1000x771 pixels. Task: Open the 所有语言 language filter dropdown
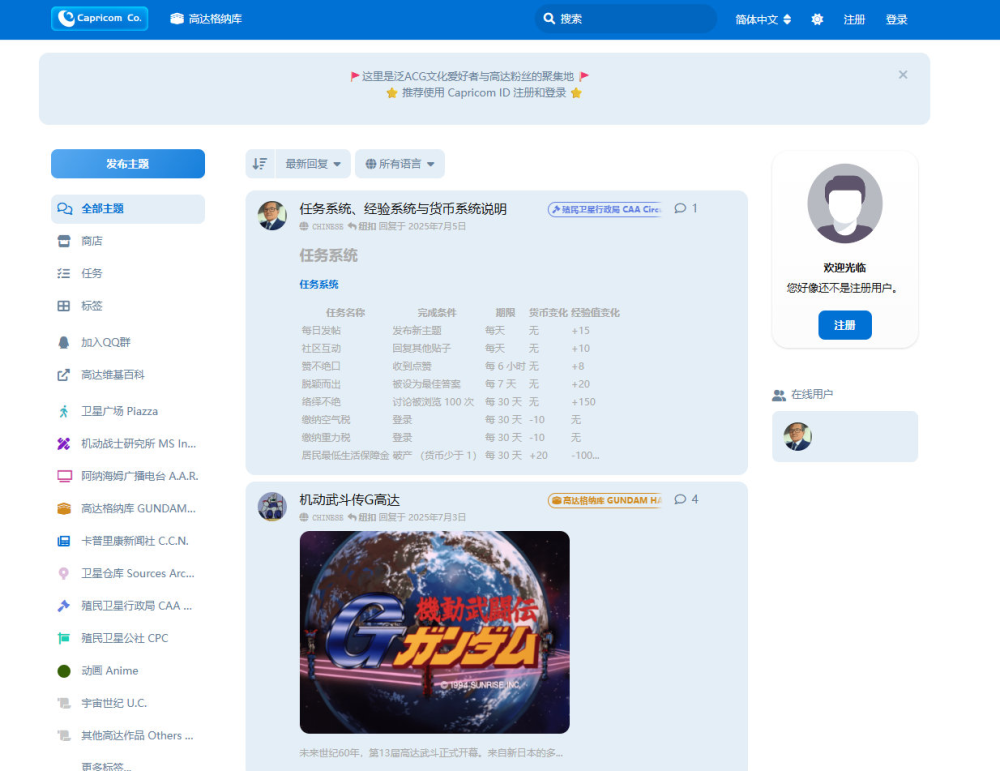400,164
